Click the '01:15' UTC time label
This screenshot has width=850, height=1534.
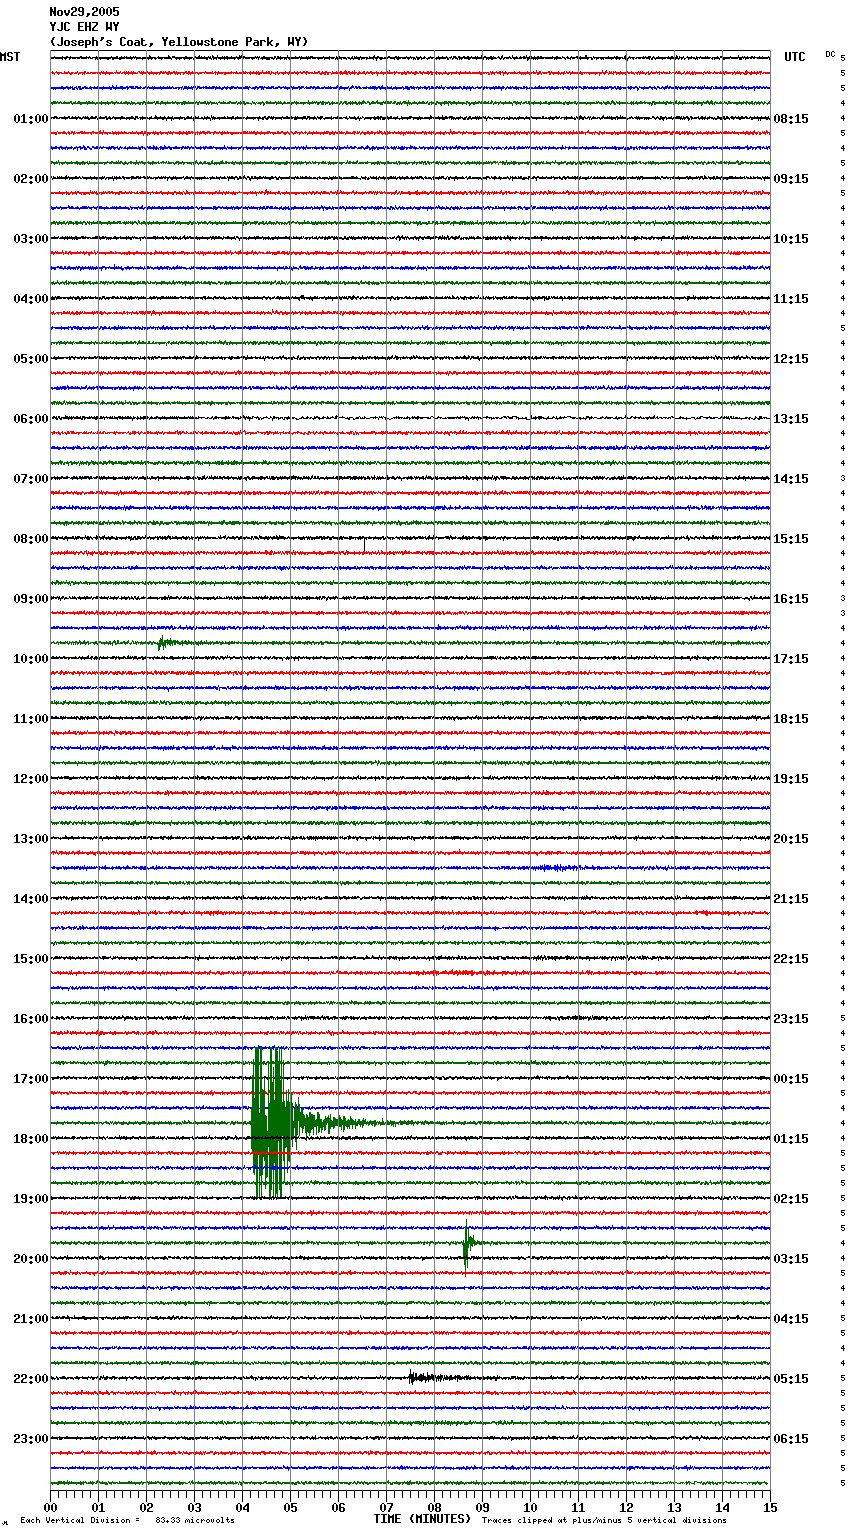[791, 1139]
